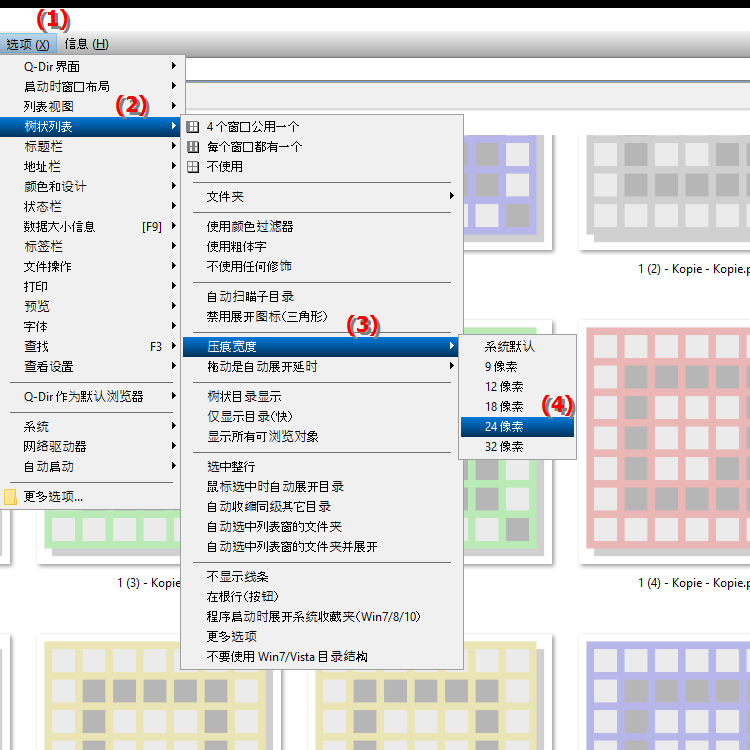Toggle 自动选中列表窗的文件夹并展开
Viewport: 750px width, 750px height.
pyautogui.click(x=321, y=547)
